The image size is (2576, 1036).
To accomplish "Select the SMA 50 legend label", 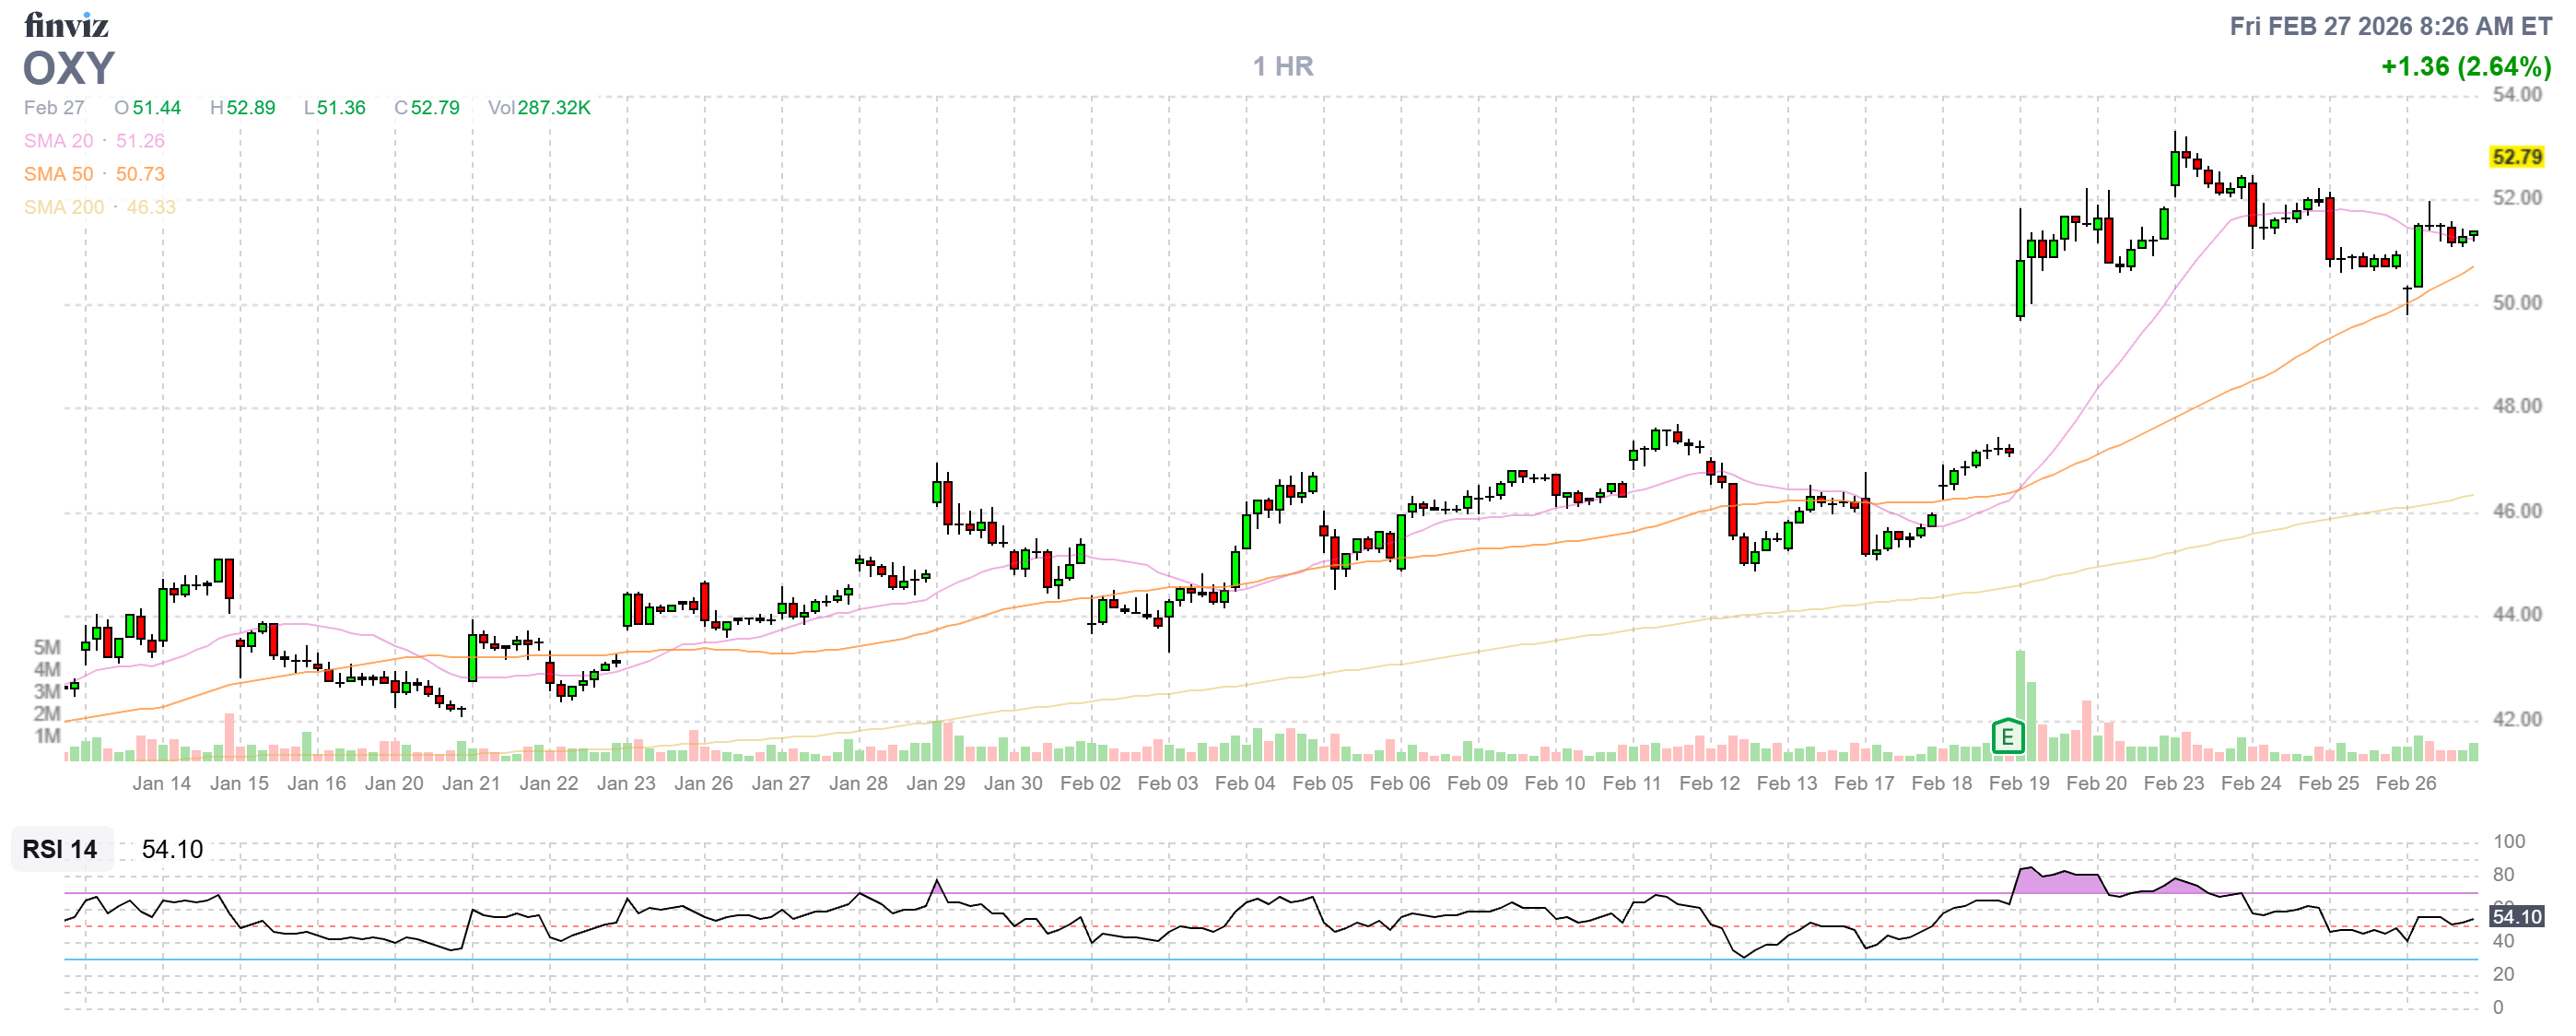I will click(58, 174).
